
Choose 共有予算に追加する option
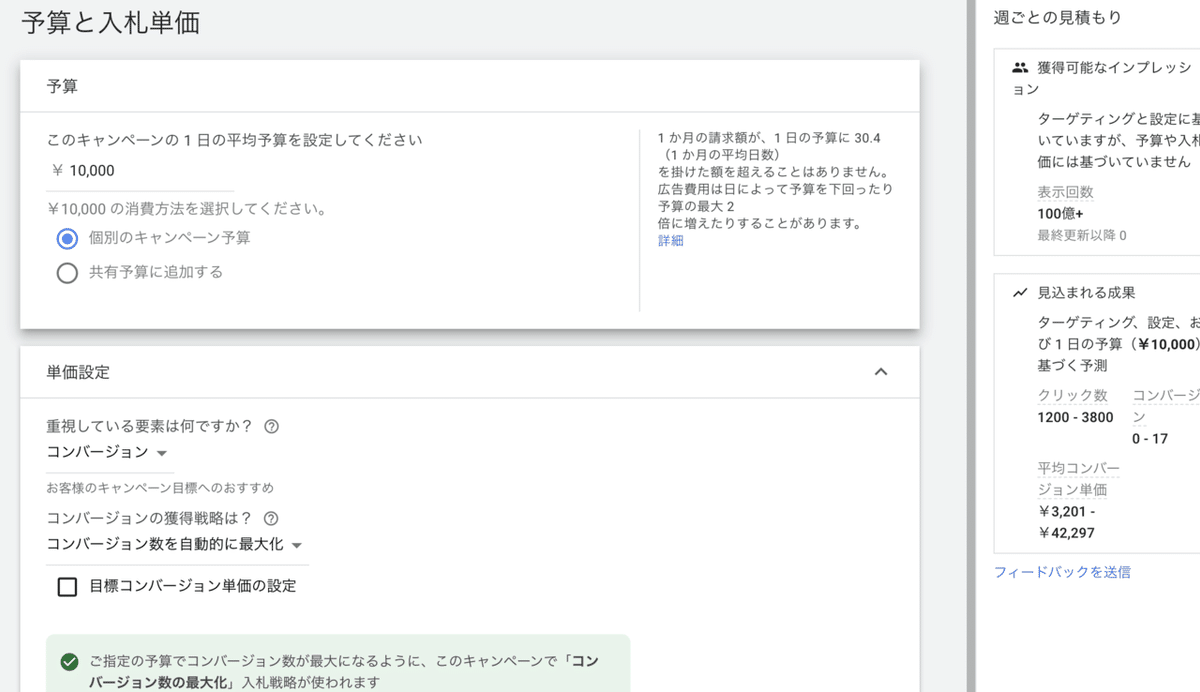[67, 271]
